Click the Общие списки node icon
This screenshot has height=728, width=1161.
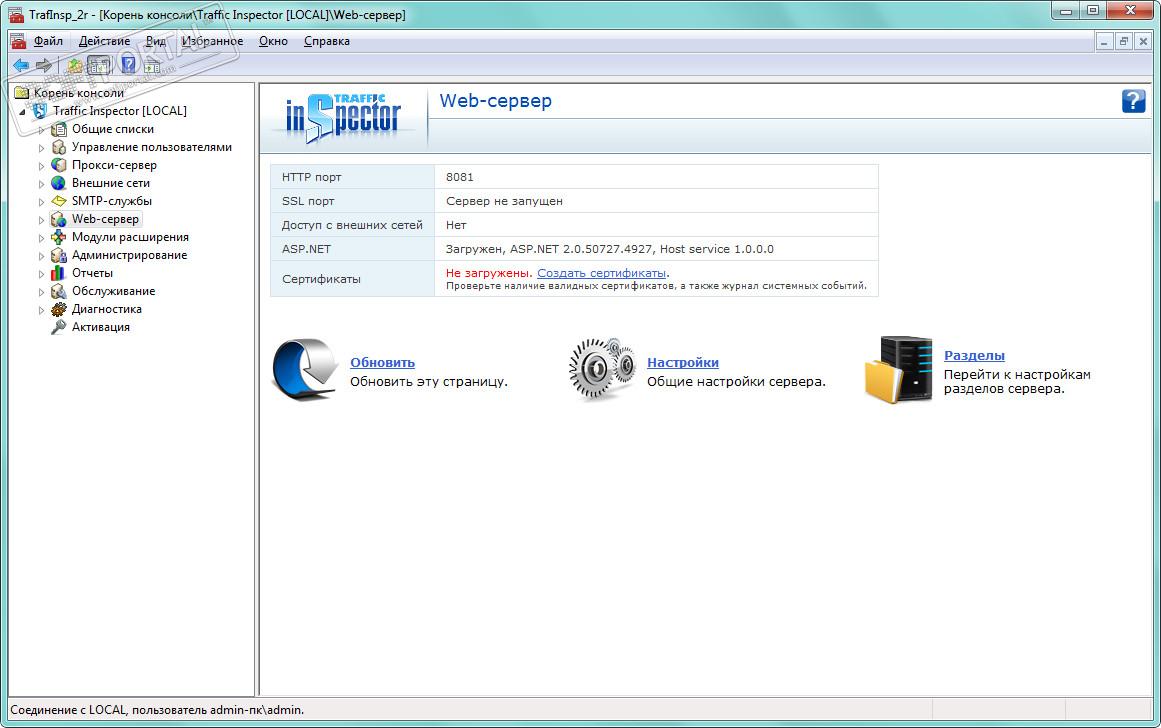(58, 129)
